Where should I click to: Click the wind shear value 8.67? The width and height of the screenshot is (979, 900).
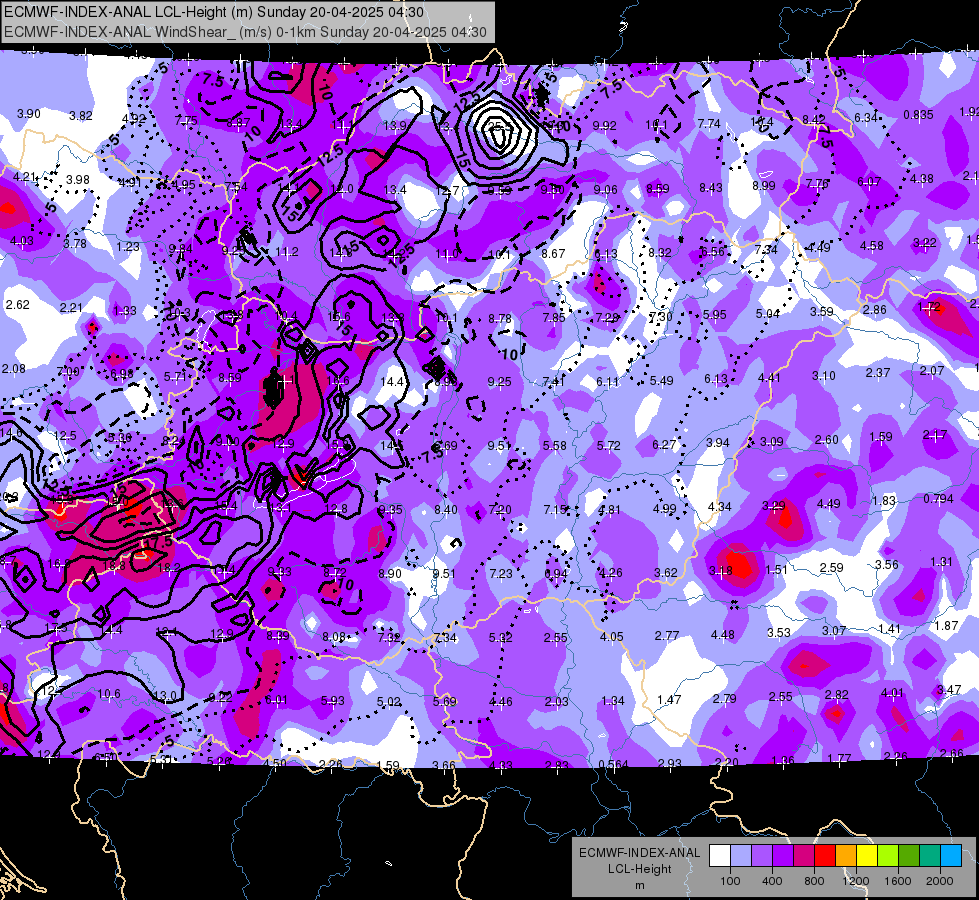(553, 254)
